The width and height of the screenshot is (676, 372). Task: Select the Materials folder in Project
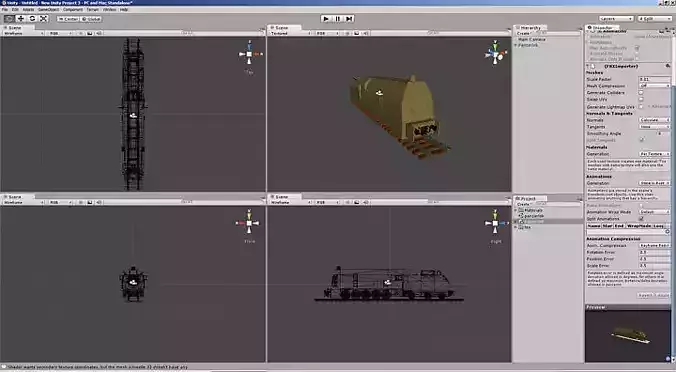coord(532,210)
